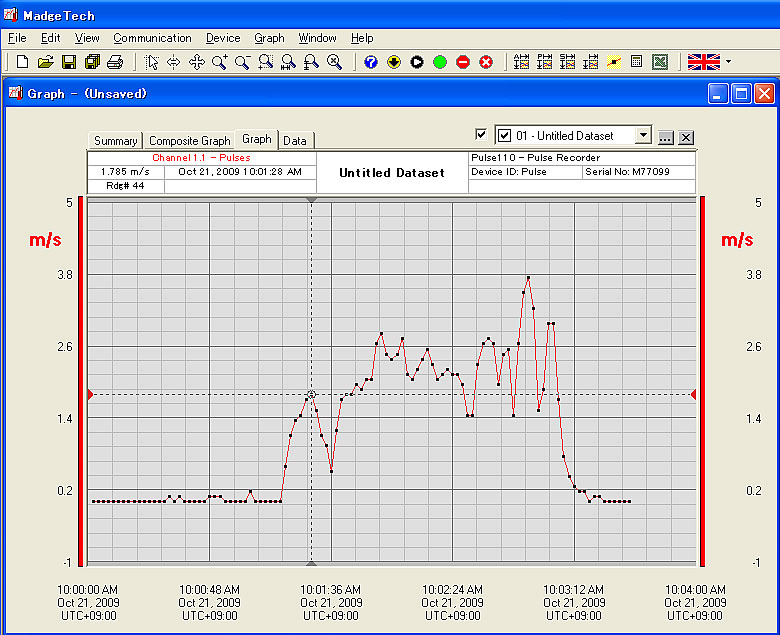Viewport: 780px width, 635px height.
Task: Switch to the Summary tab
Action: click(116, 141)
